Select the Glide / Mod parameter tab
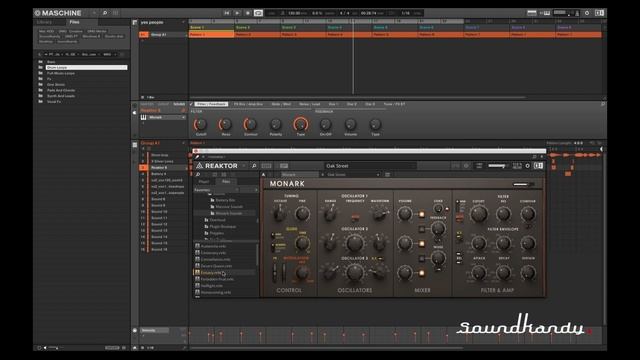The height and width of the screenshot is (360, 640). [x=281, y=104]
